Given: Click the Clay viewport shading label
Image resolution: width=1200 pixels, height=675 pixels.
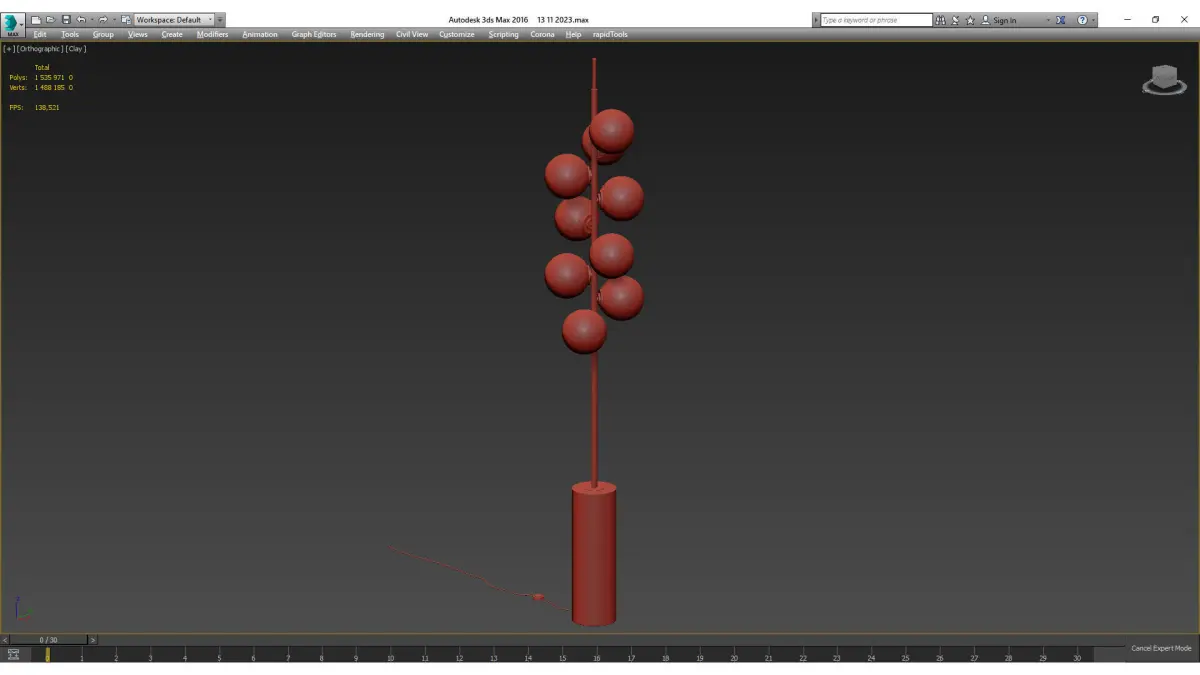Looking at the screenshot, I should point(76,48).
